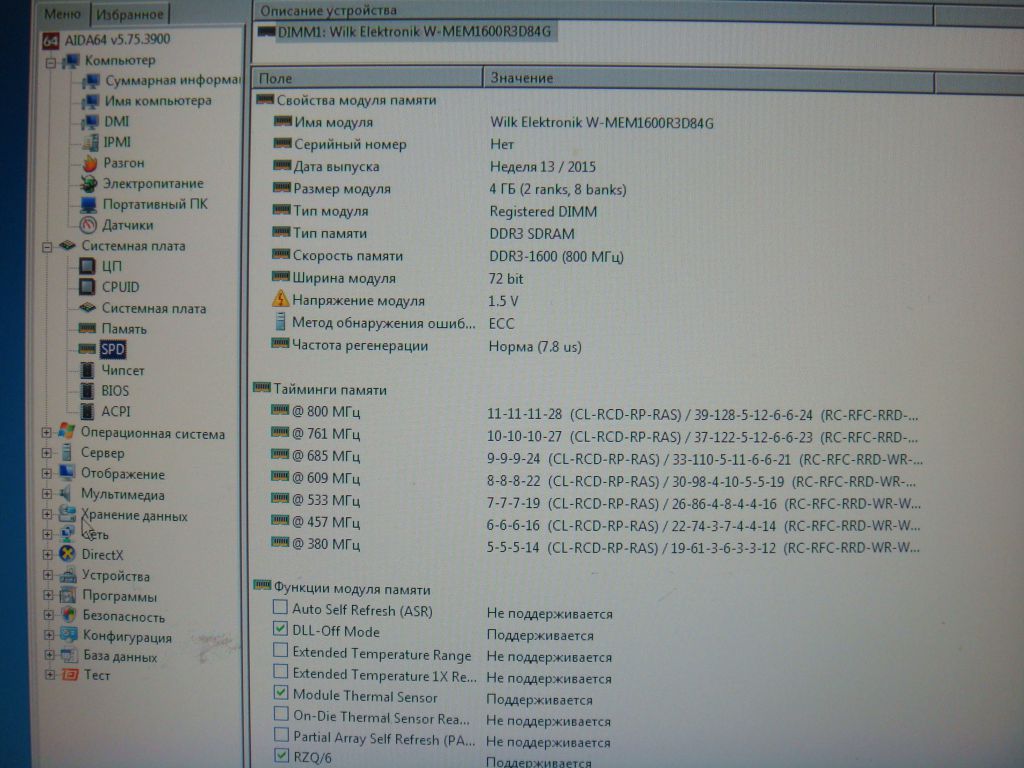This screenshot has height=768, width=1024.
Task: Click warning icon beside Напряжение модуля
Action: pos(280,299)
